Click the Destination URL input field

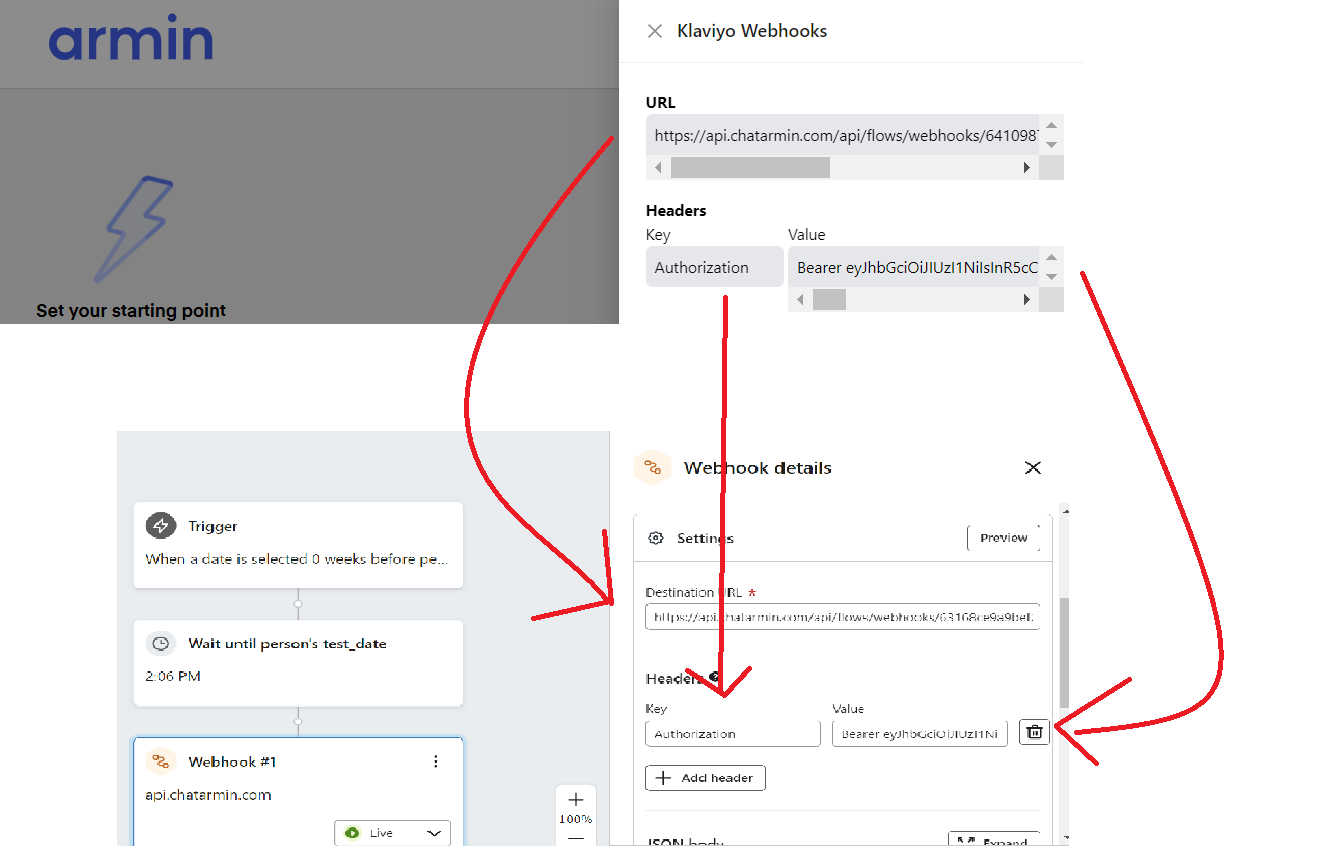[x=842, y=617]
